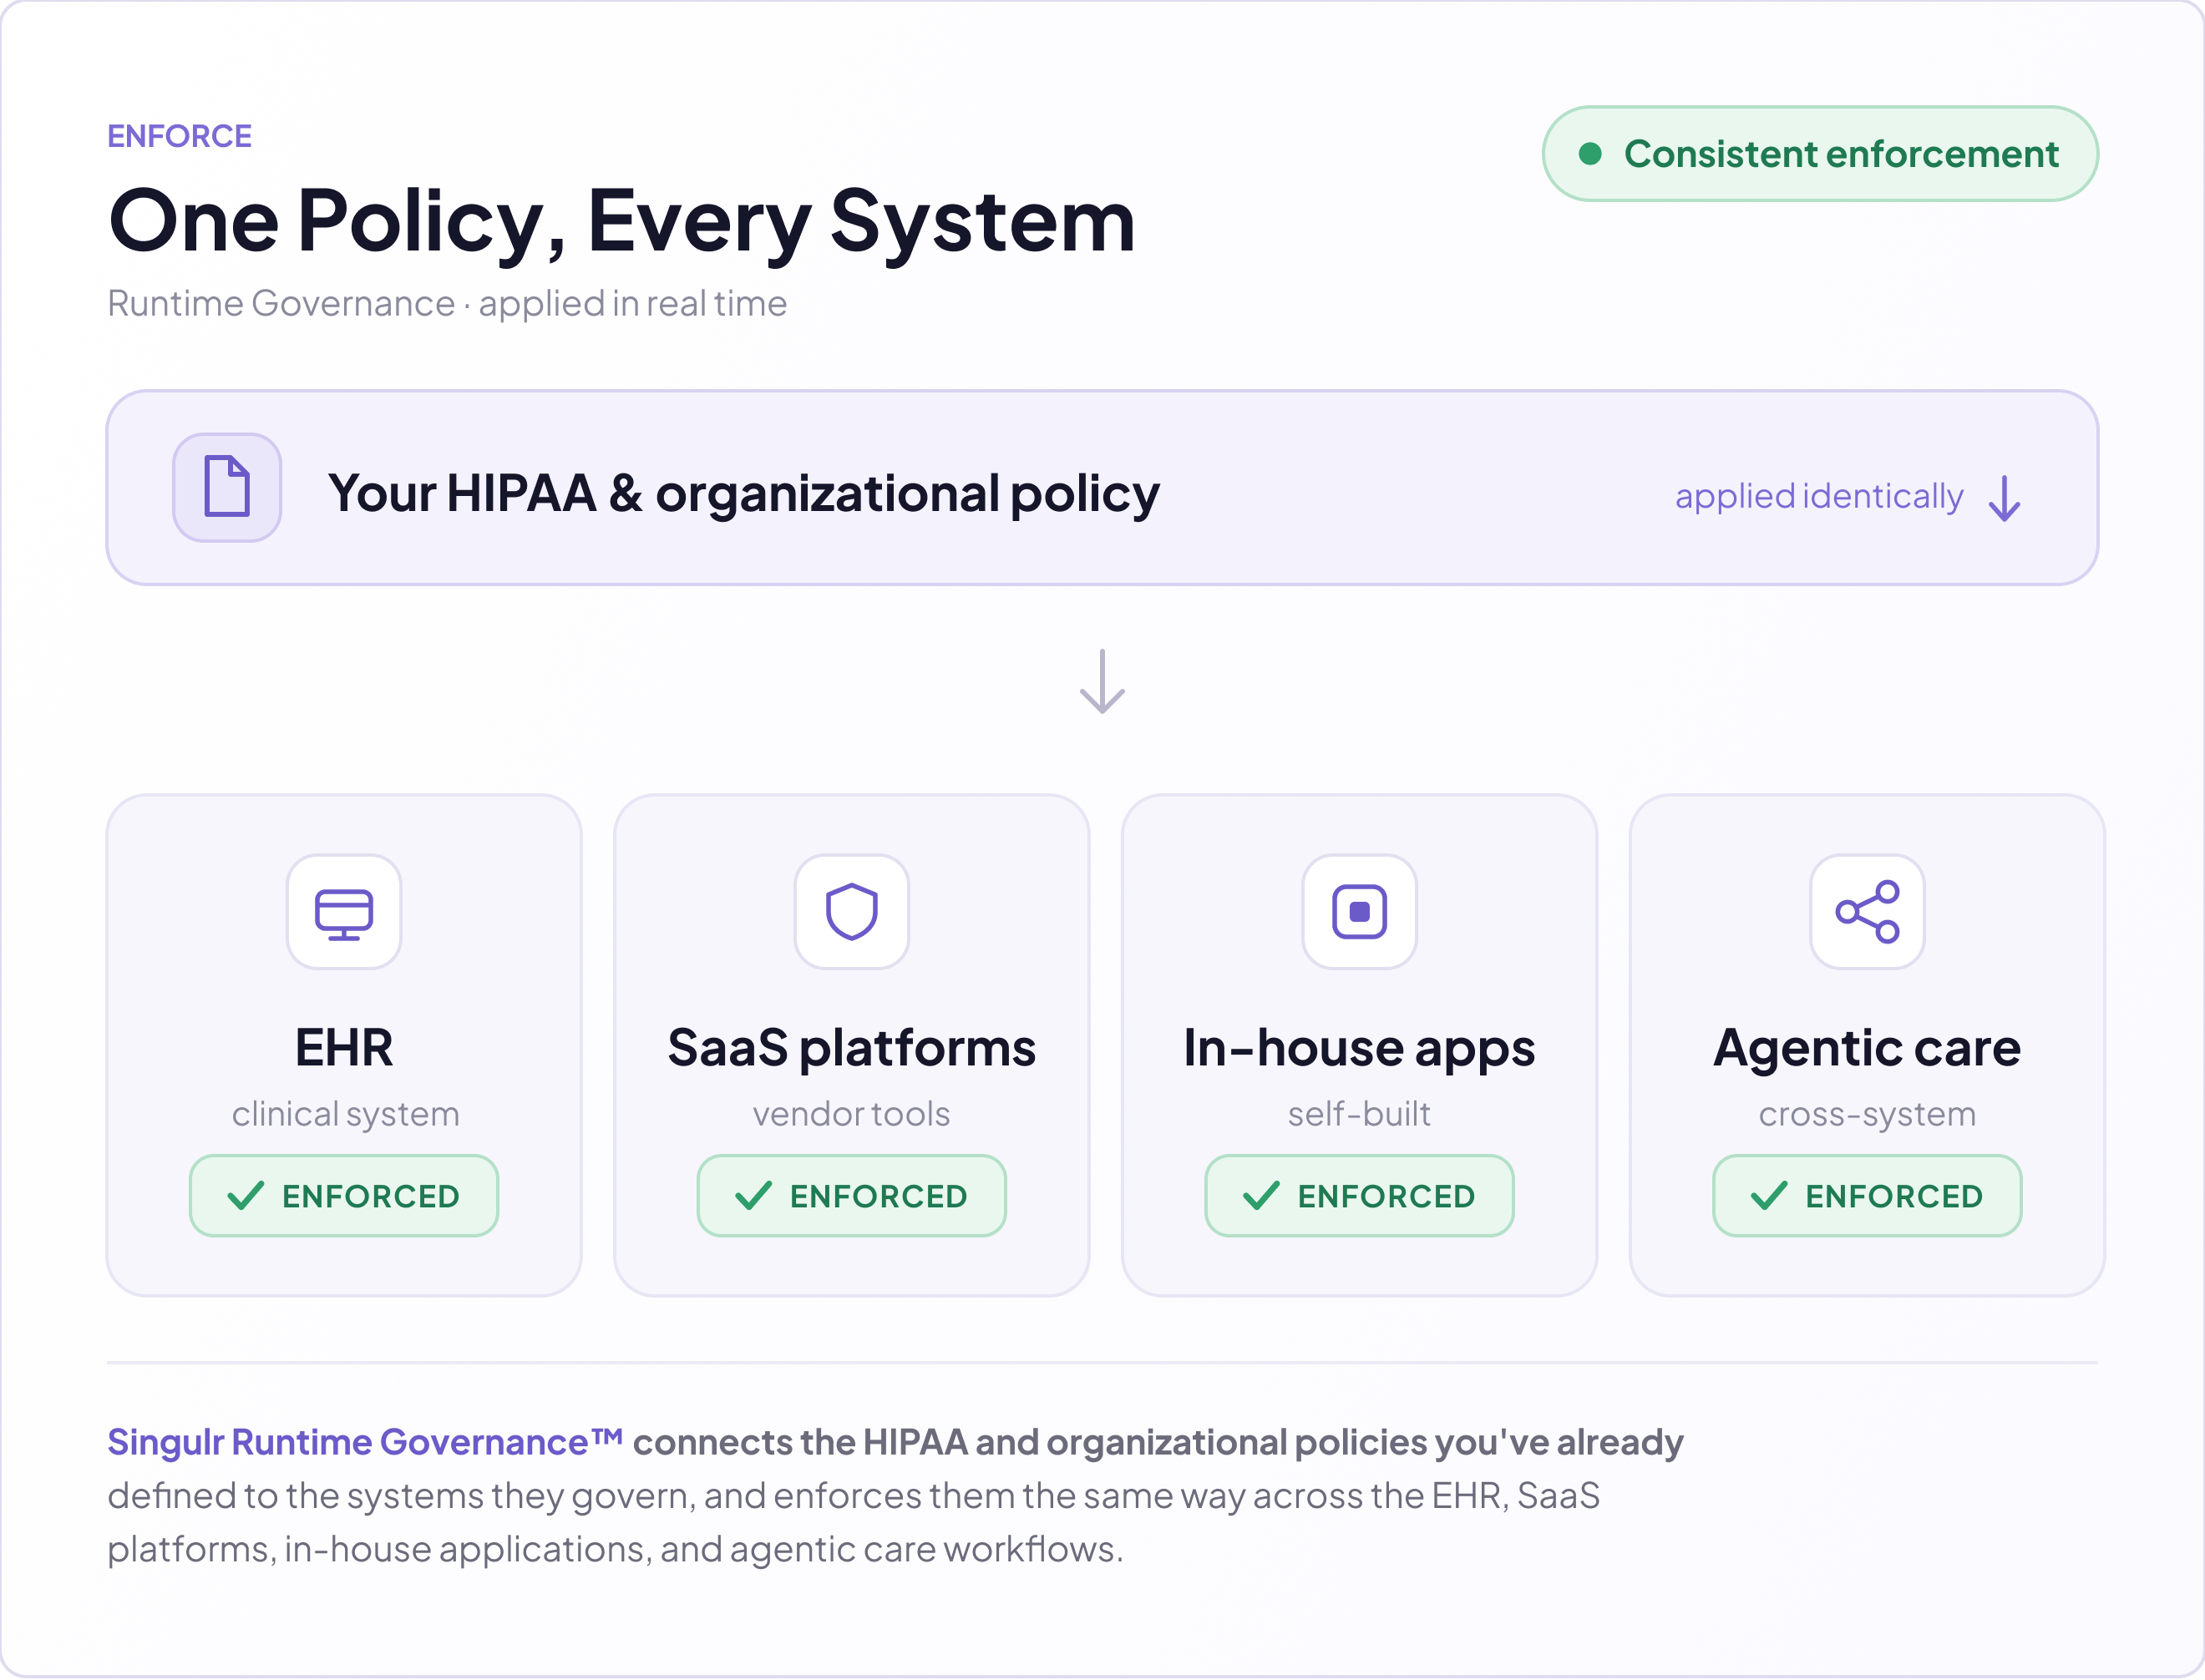Click the One Policy, Every System heading
The height and width of the screenshot is (1680, 2205).
[x=622, y=221]
